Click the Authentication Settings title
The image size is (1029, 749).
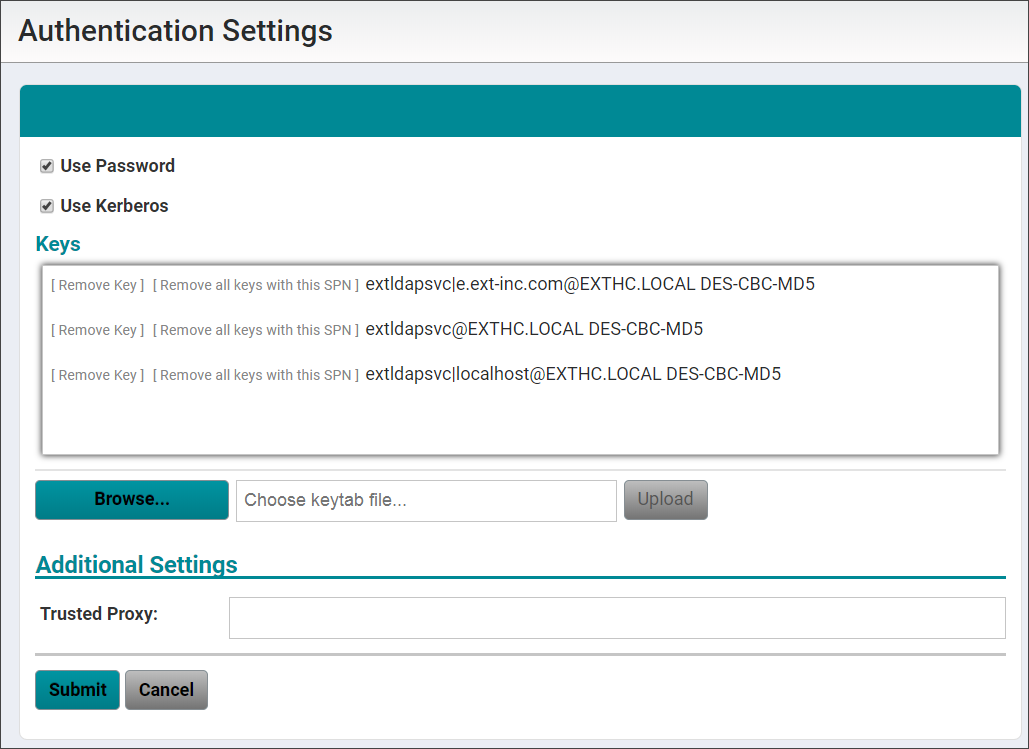(175, 31)
